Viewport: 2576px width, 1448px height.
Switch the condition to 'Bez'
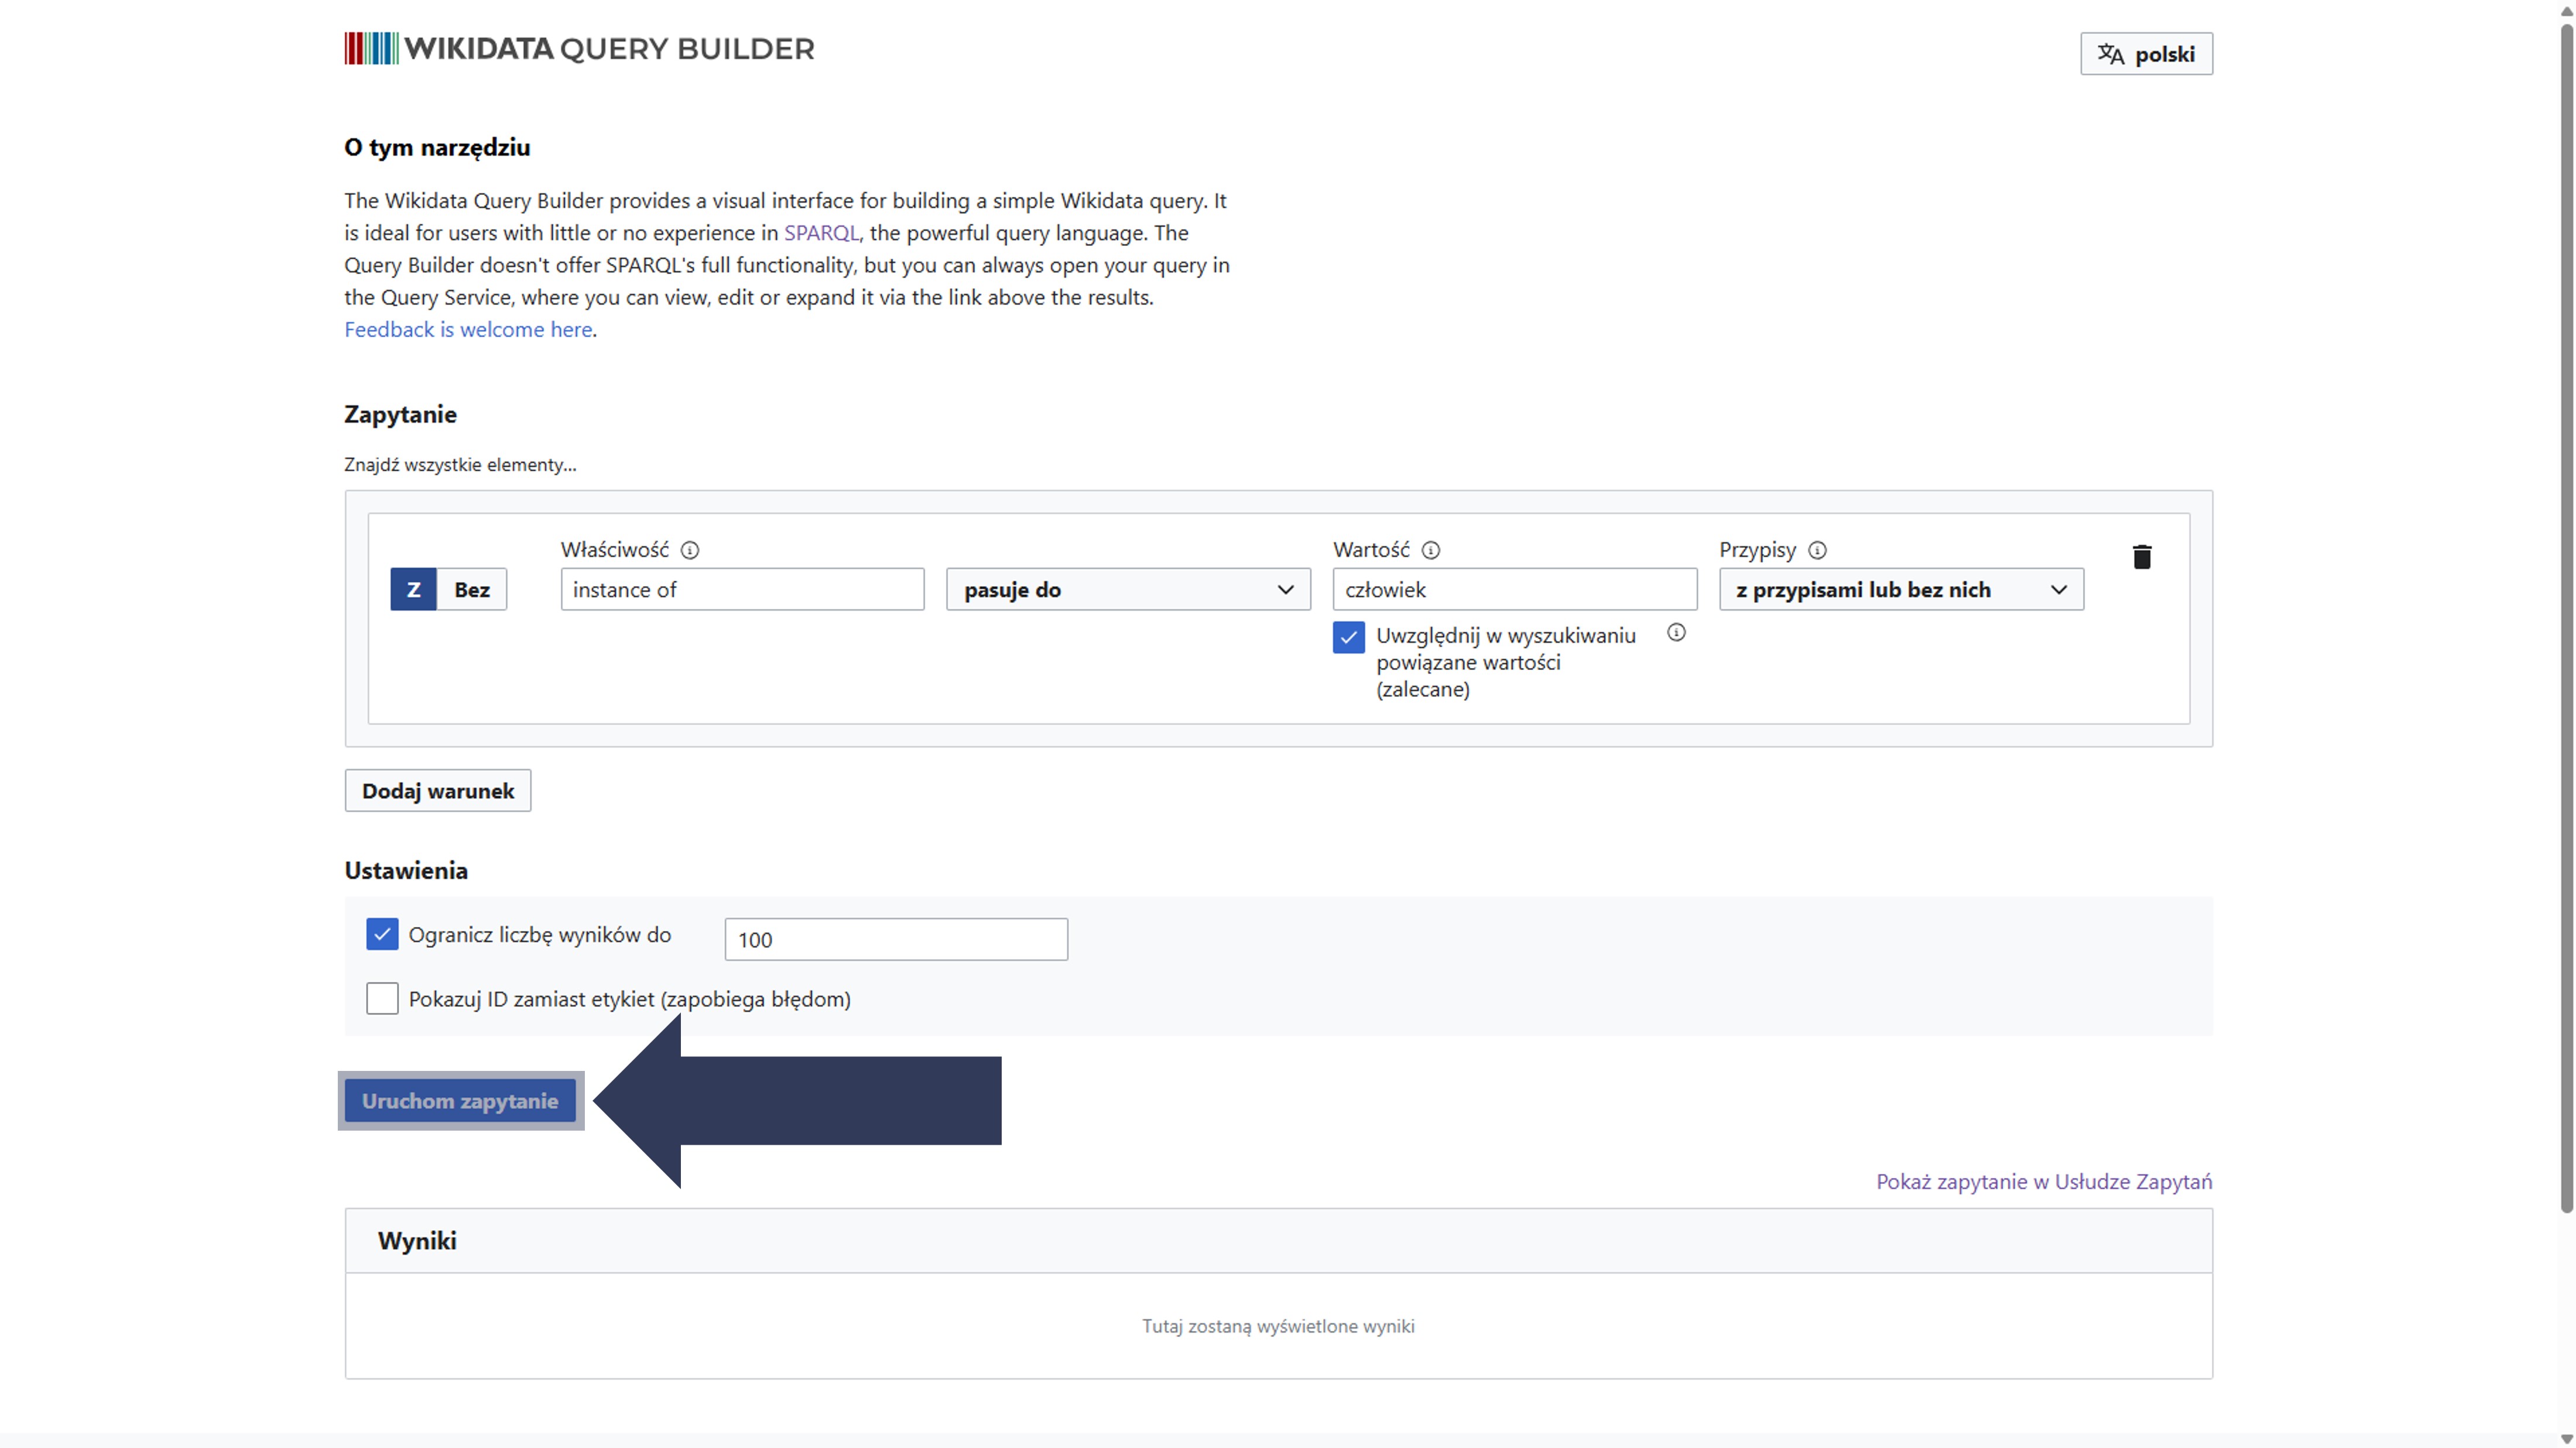tap(472, 590)
